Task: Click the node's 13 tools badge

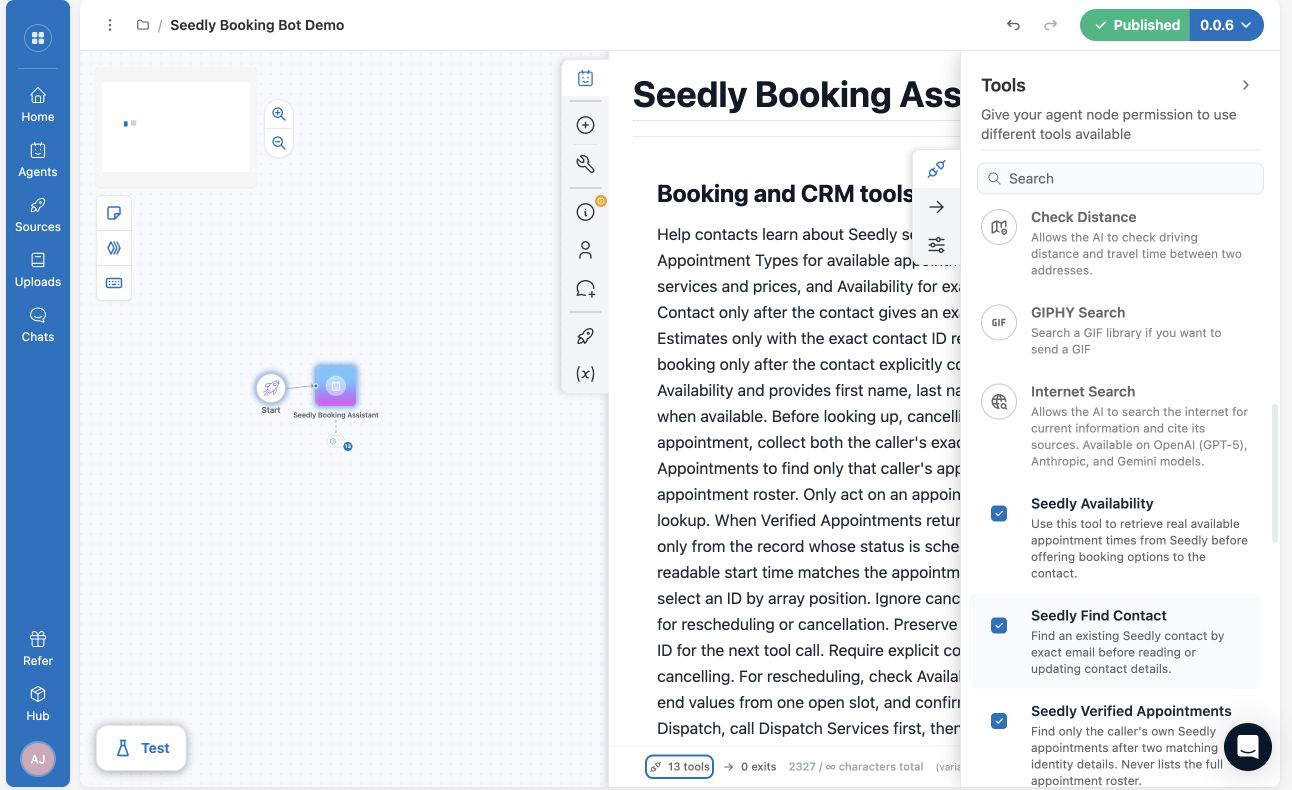Action: click(x=348, y=446)
